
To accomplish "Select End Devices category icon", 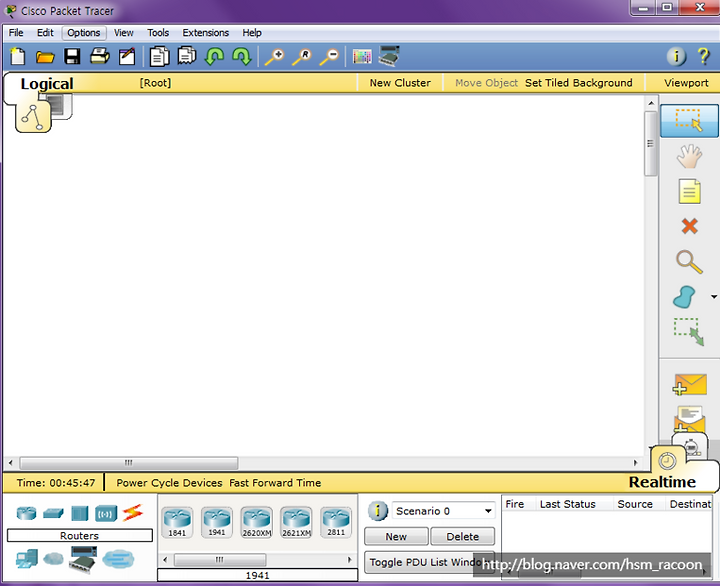I will (x=27, y=559).
